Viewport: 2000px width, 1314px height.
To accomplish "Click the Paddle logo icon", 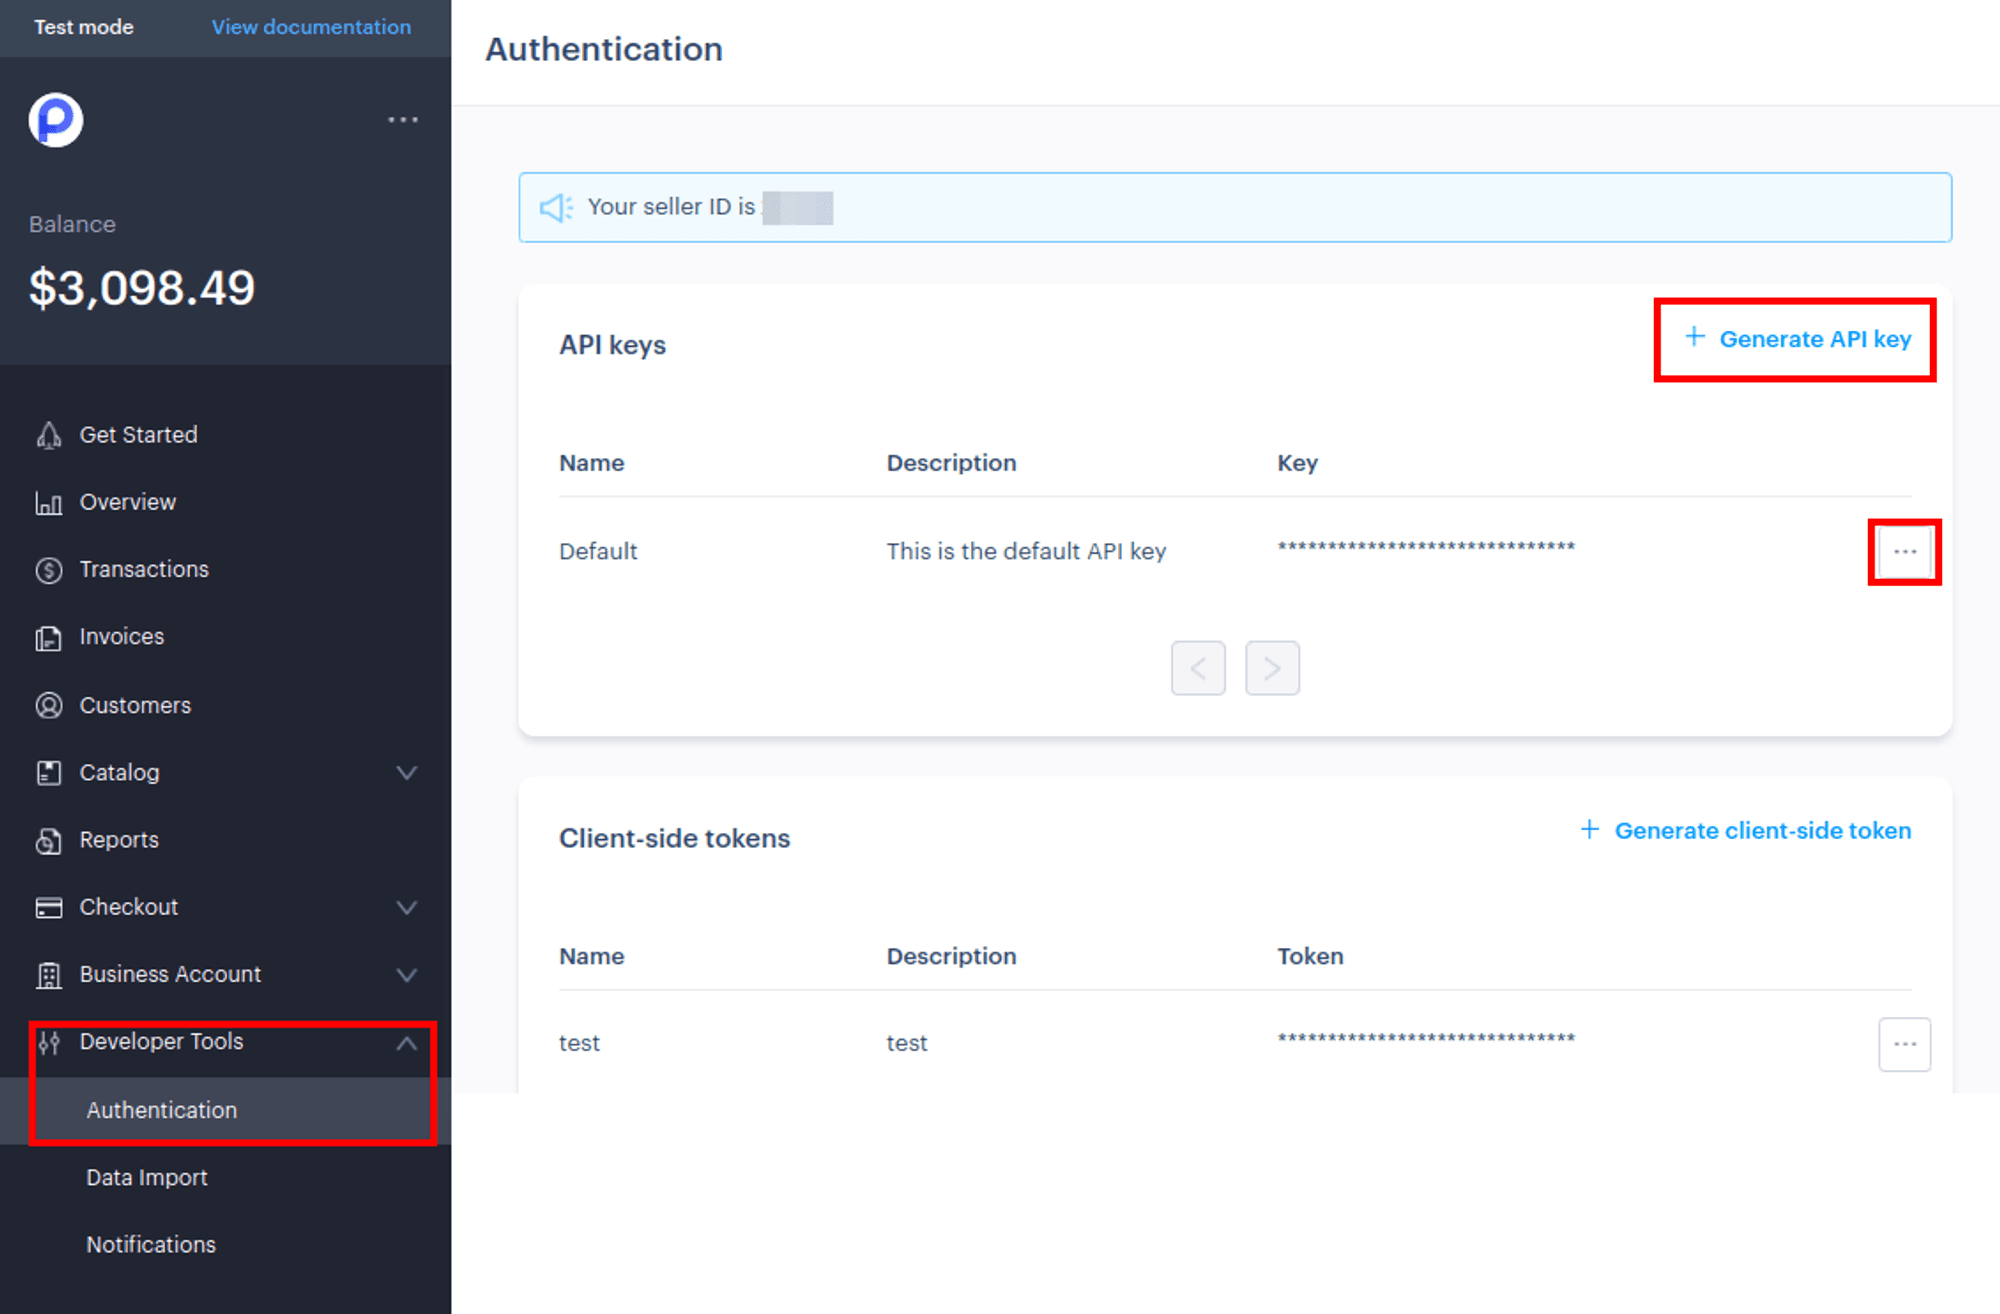I will [56, 120].
